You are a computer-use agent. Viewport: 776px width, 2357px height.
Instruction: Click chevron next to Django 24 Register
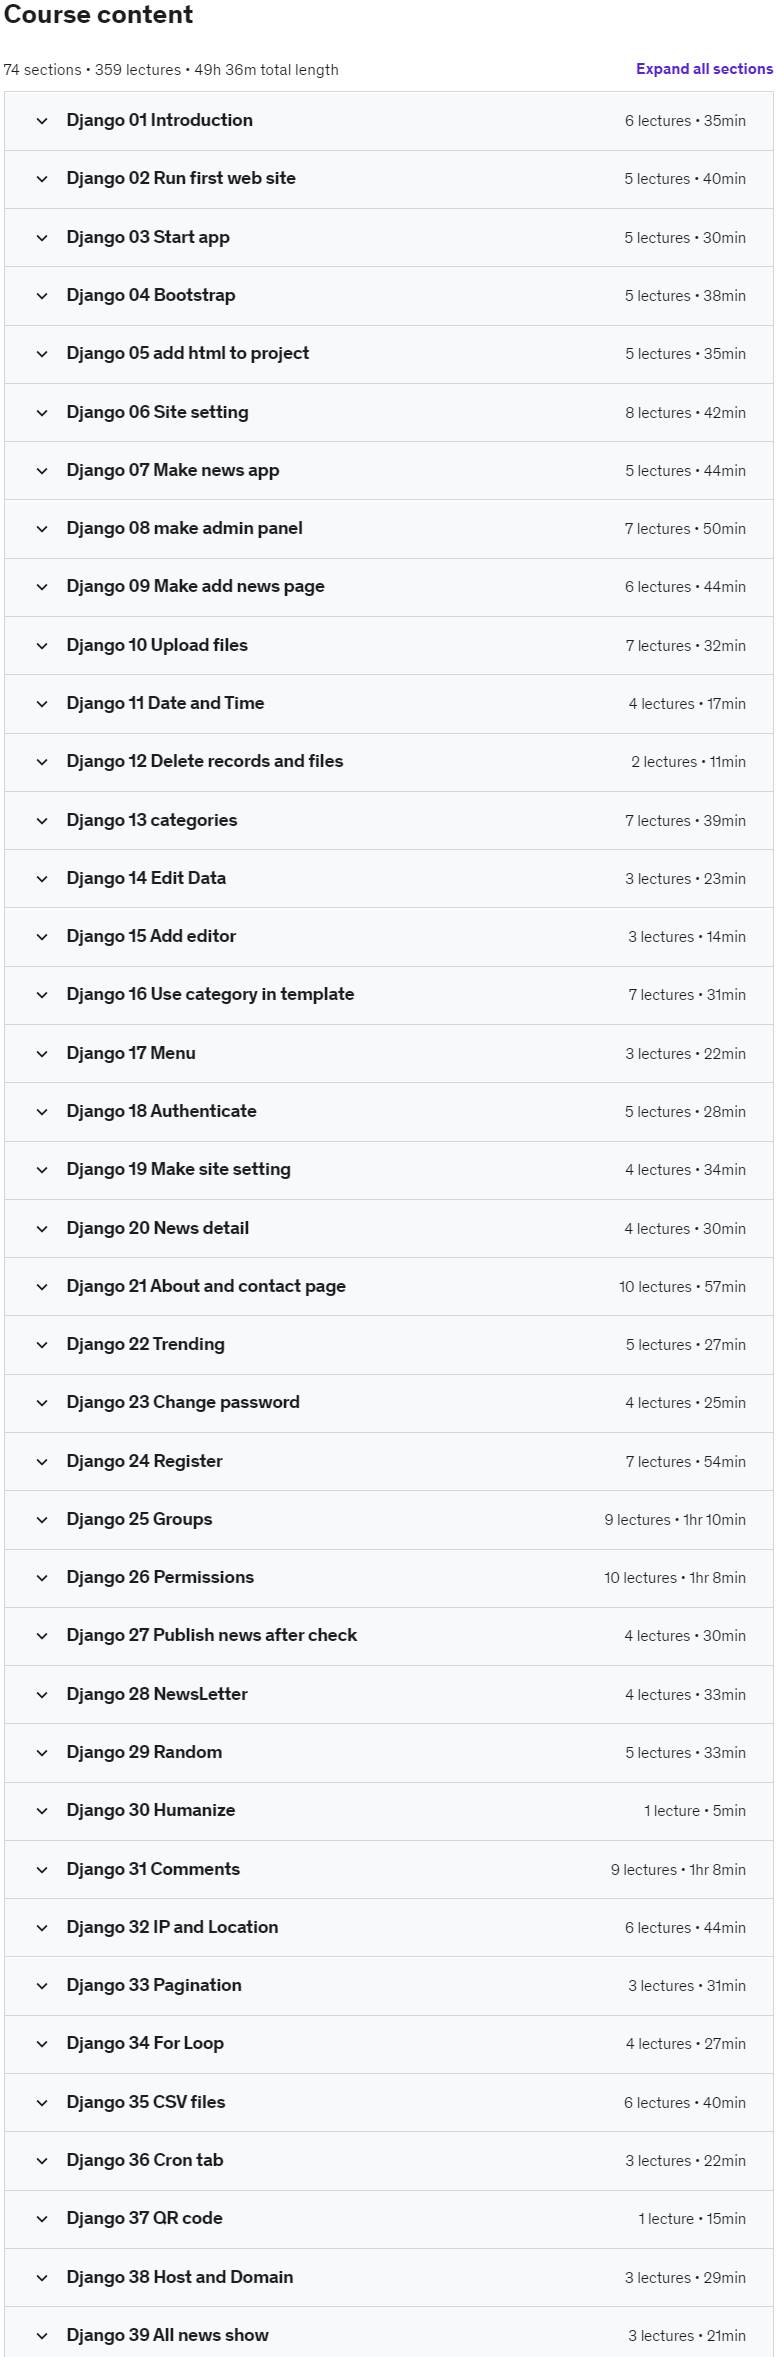(x=42, y=1462)
